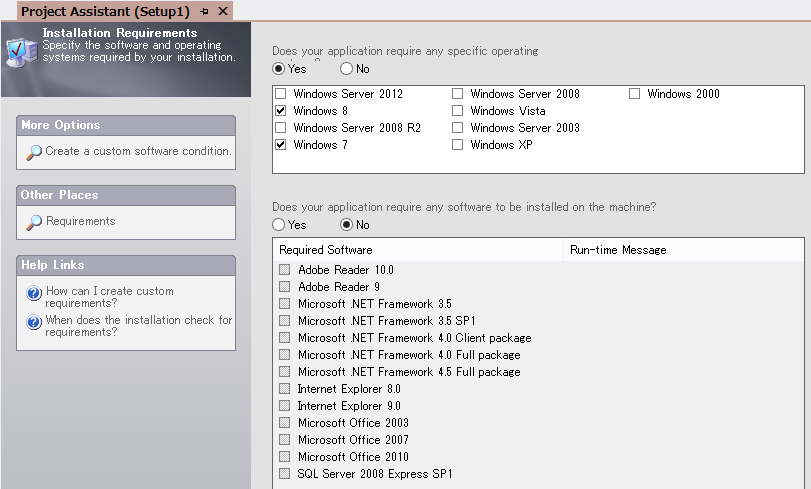
Task: Open Create a custom software condition link
Action: tap(138, 151)
